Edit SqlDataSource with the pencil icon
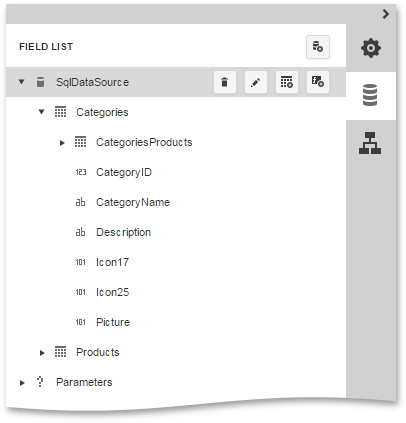The image size is (406, 423). [x=256, y=82]
